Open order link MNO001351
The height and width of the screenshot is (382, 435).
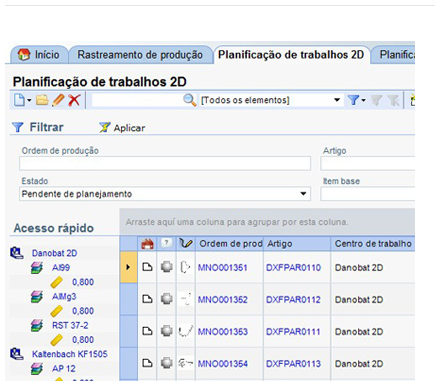[223, 268]
